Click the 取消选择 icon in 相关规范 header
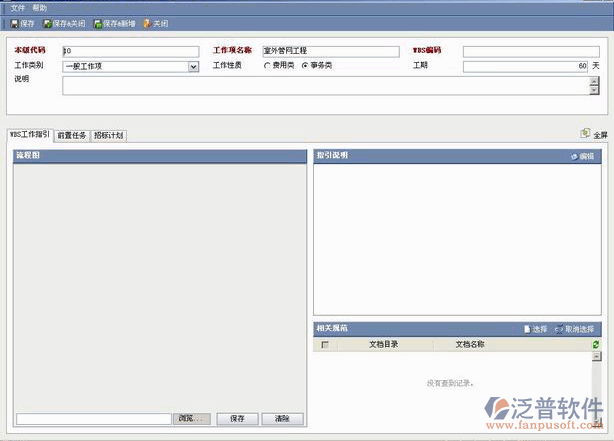Viewport: 614px width, 441px height. (559, 329)
